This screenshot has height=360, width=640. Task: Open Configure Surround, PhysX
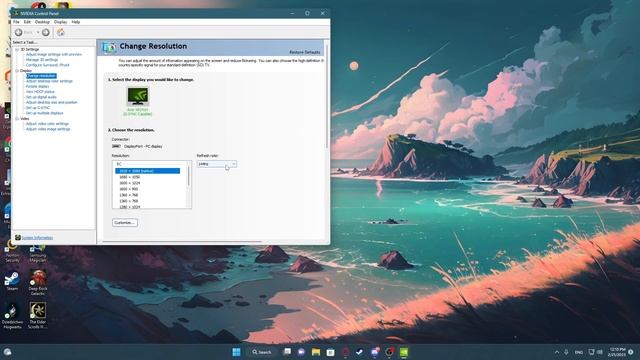(47, 65)
